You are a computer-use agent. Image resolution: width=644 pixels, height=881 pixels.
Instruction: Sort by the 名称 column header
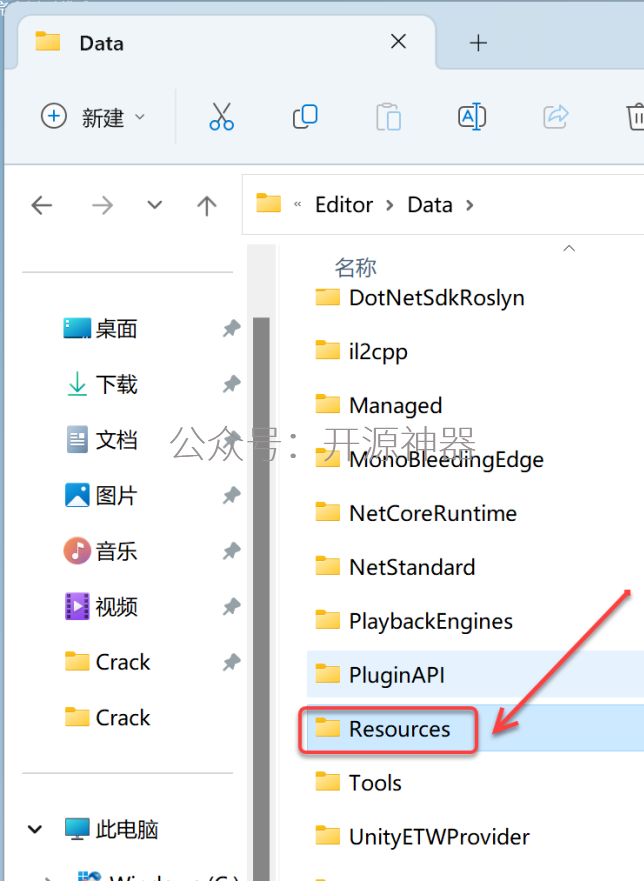tap(355, 267)
